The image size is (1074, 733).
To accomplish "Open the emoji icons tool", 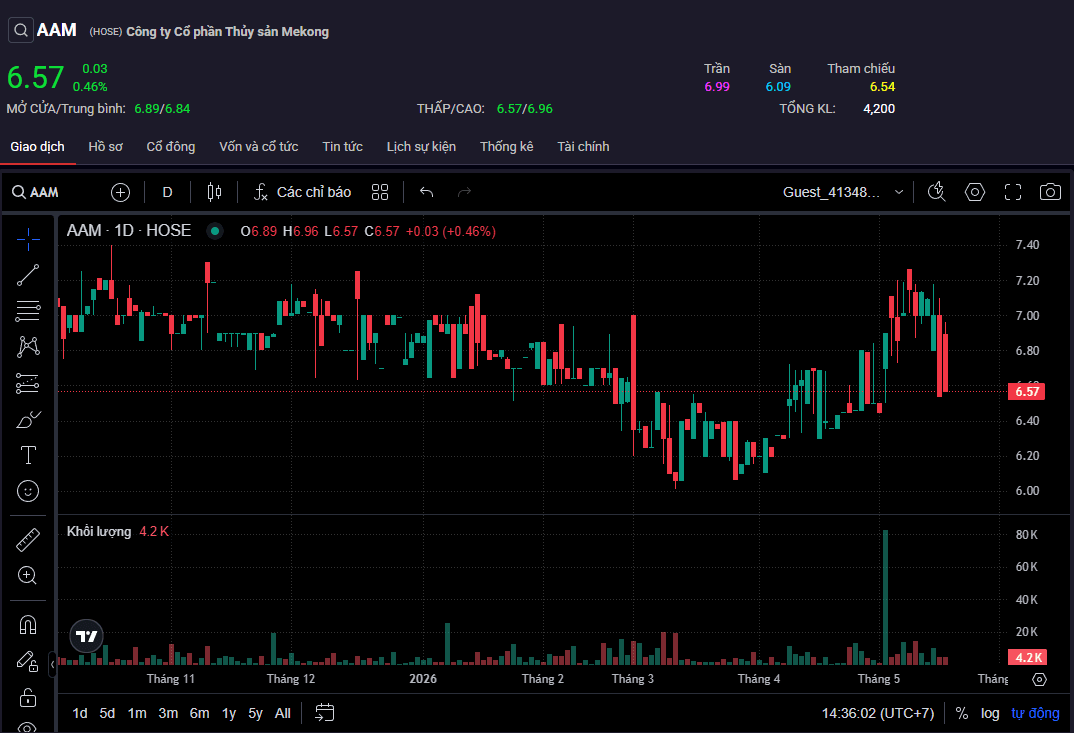I will coord(28,491).
